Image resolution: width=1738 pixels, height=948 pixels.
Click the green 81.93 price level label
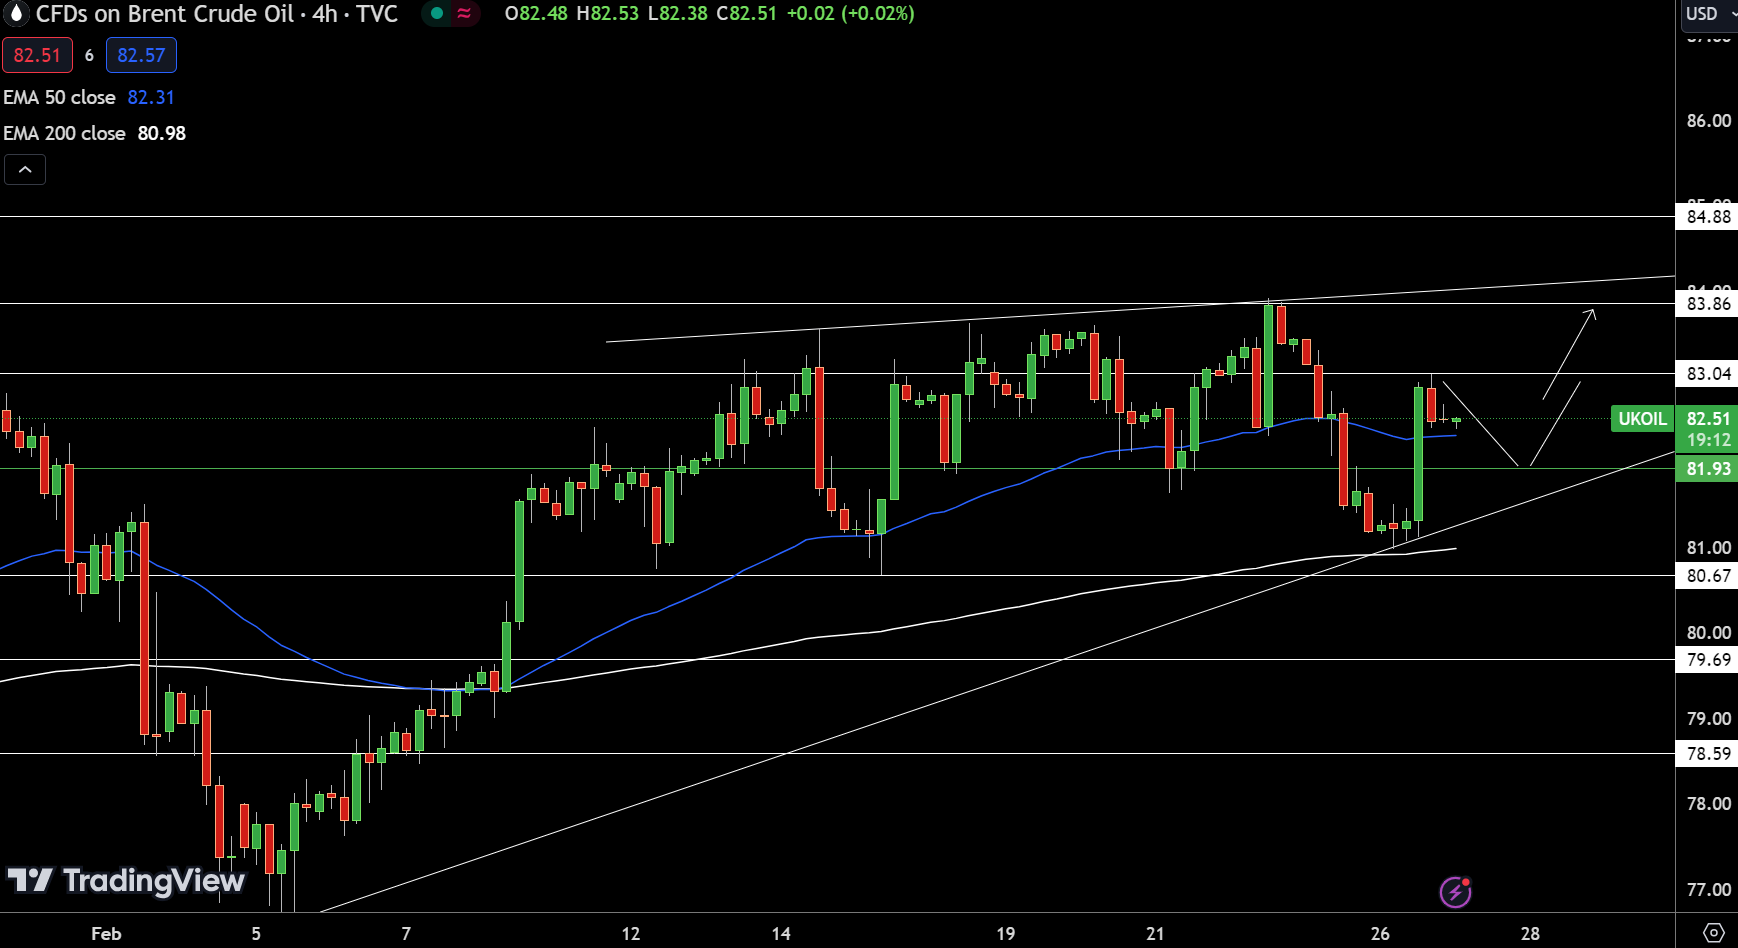pos(1708,469)
